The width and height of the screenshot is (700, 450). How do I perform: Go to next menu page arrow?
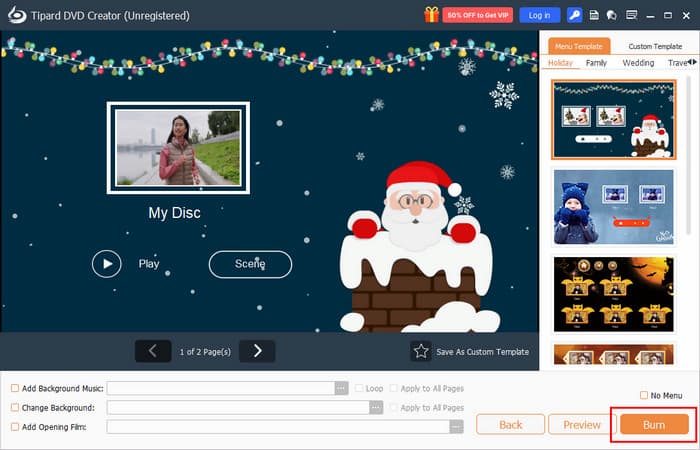[x=257, y=351]
